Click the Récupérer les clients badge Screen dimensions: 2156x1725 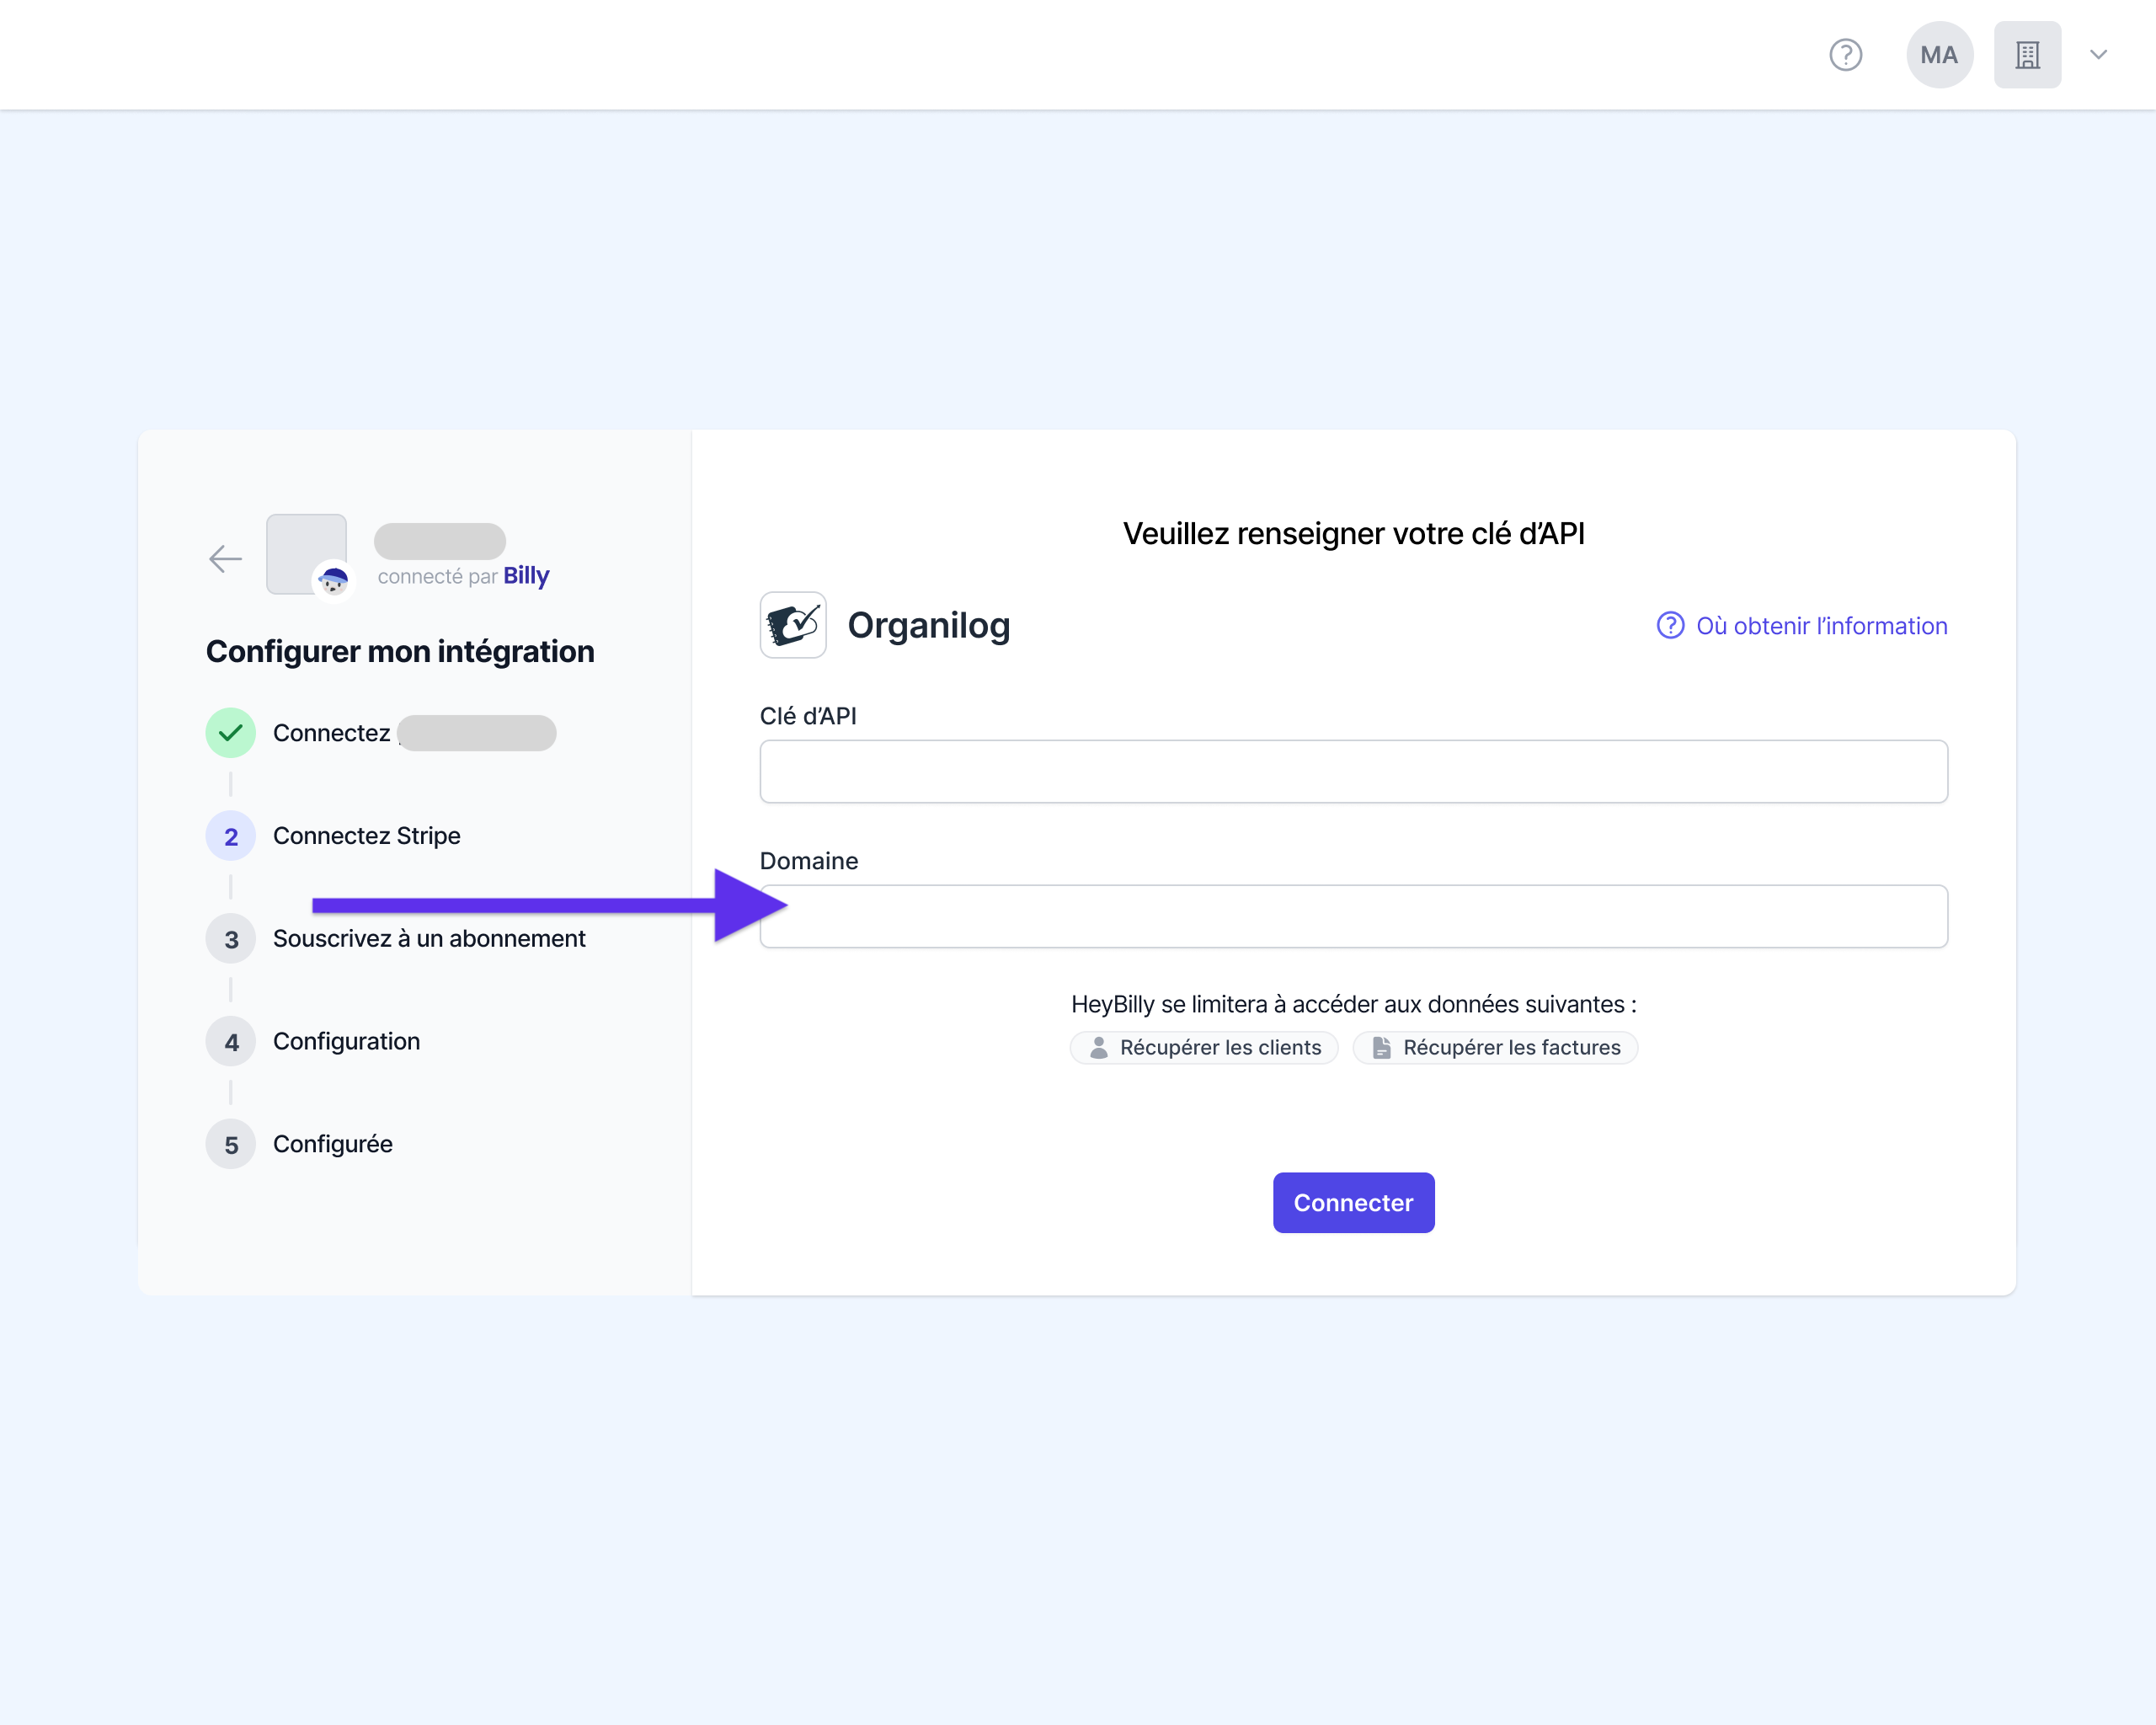1204,1048
